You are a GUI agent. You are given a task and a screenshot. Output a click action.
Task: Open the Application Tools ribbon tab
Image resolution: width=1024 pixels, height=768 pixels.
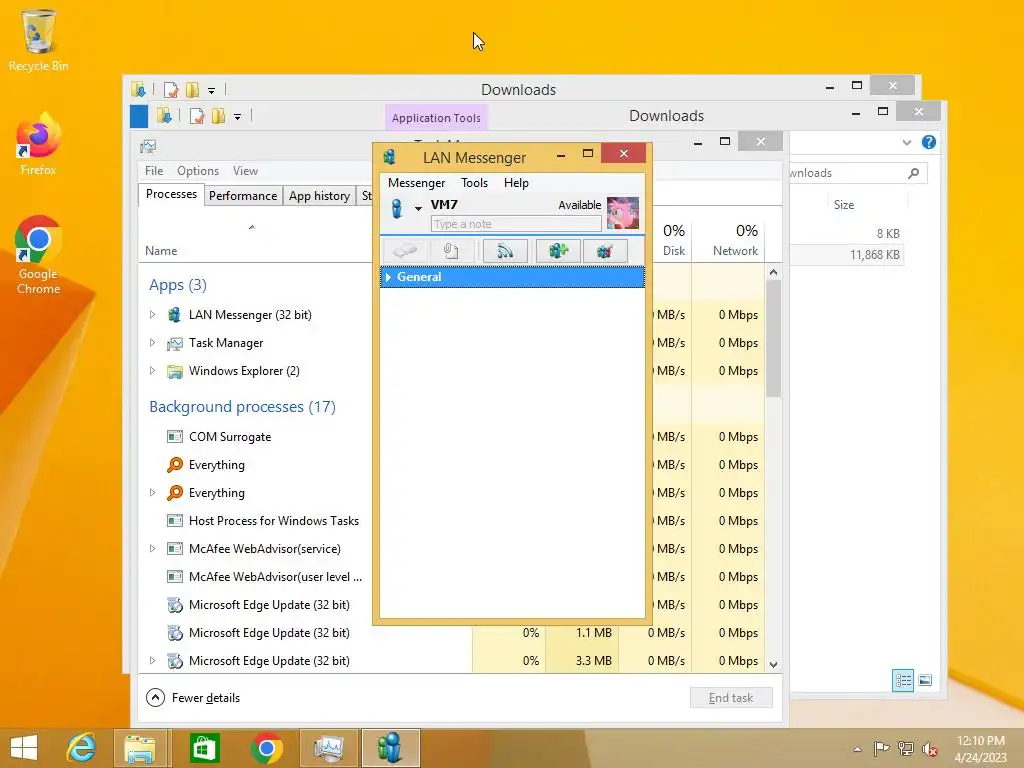point(436,118)
